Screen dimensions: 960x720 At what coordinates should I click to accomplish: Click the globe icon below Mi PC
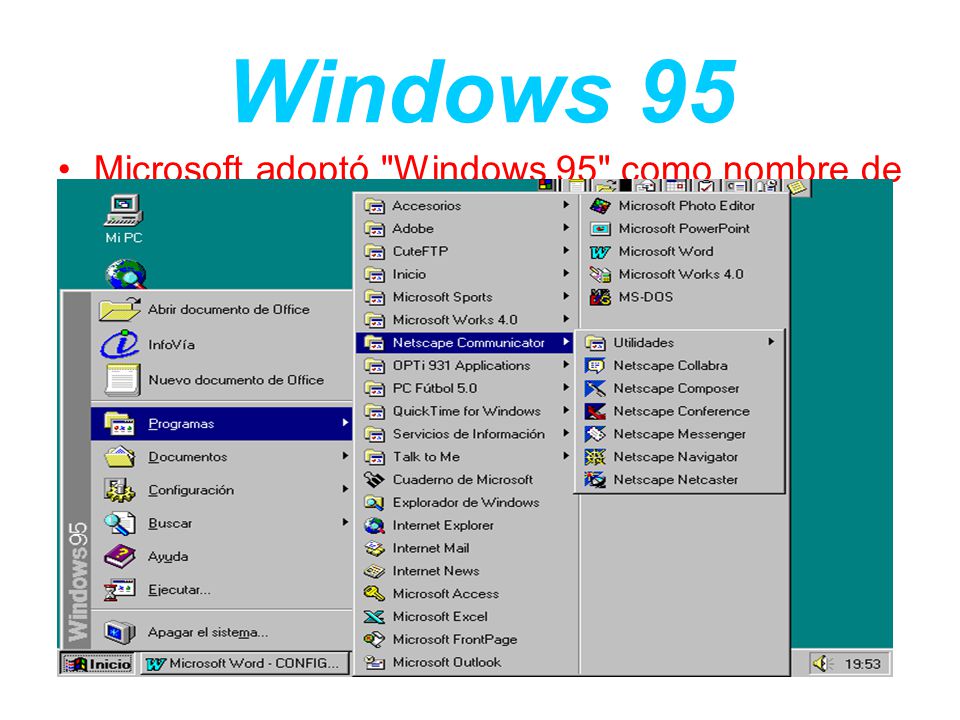[x=126, y=274]
